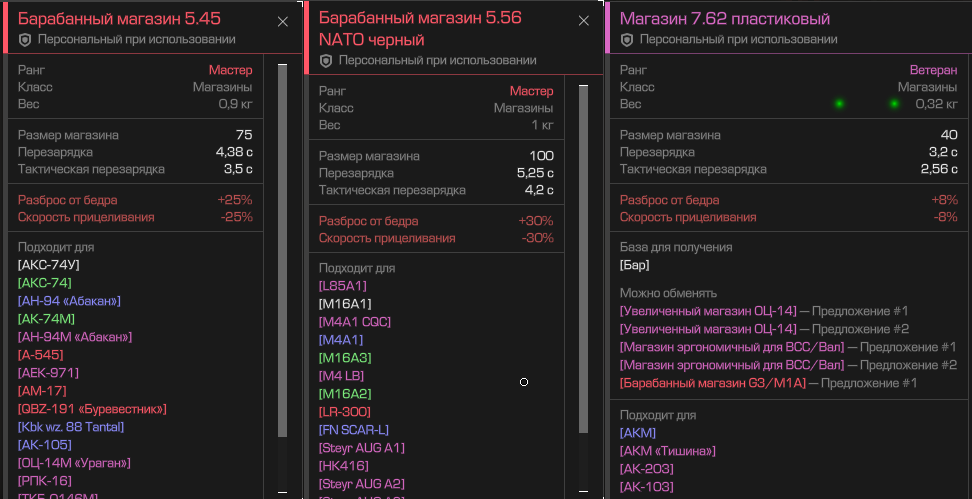Open the [Kbk wz. 88 Tantal] link
This screenshot has width=972, height=499.
(x=71, y=427)
